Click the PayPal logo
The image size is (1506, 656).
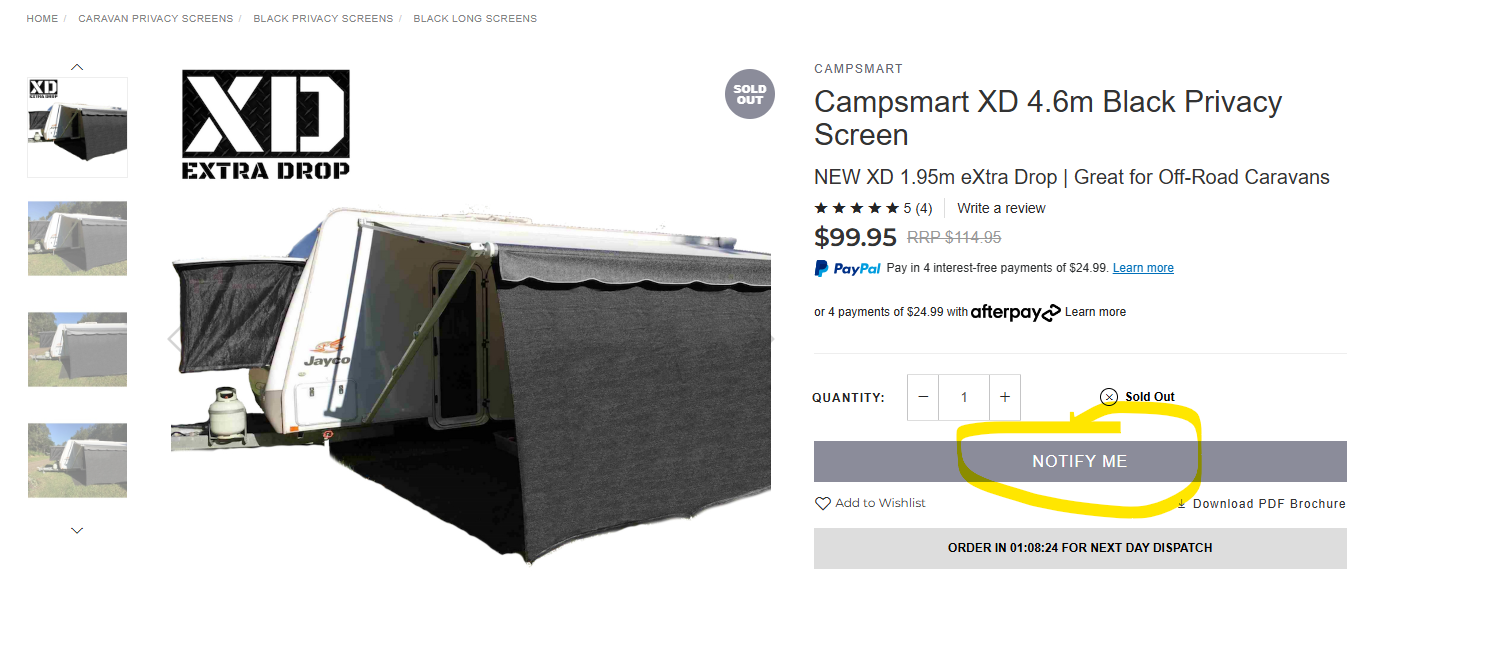click(x=848, y=268)
